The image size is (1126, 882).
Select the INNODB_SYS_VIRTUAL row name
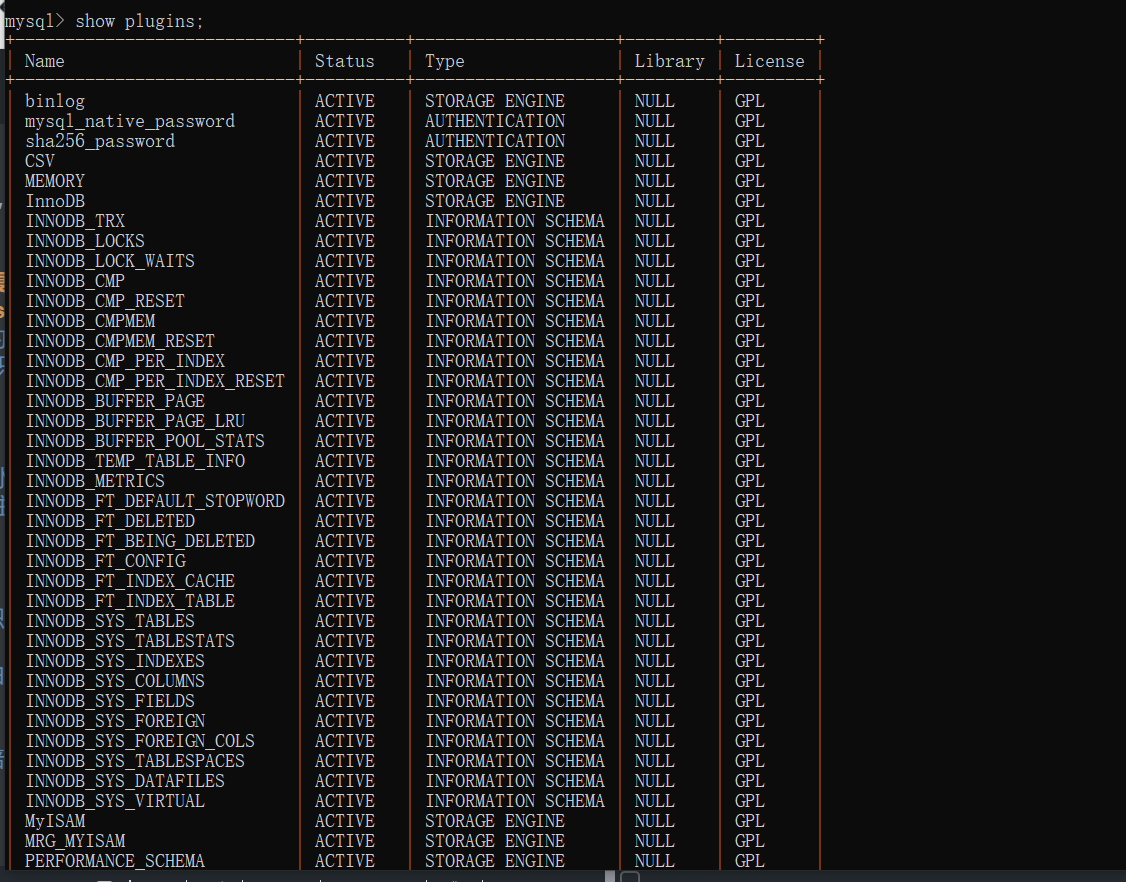pos(115,802)
